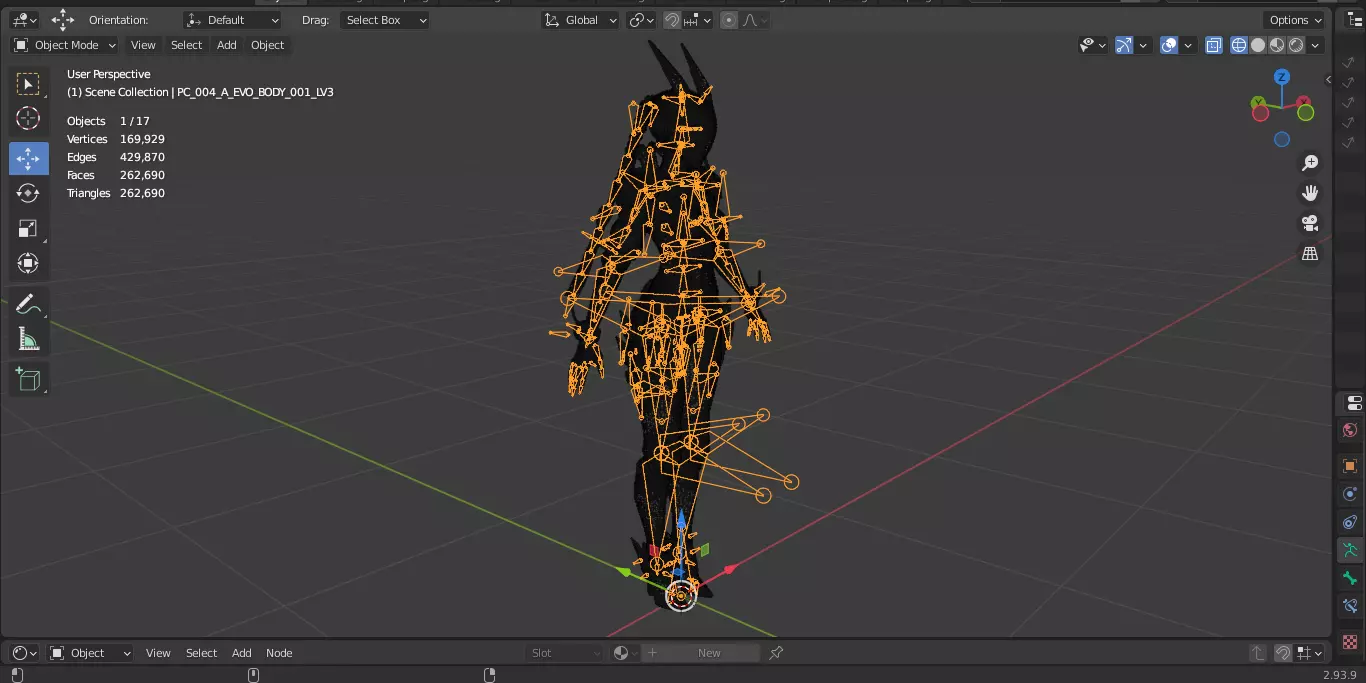Click the Pan view hand icon
This screenshot has width=1366, height=683.
point(1310,193)
